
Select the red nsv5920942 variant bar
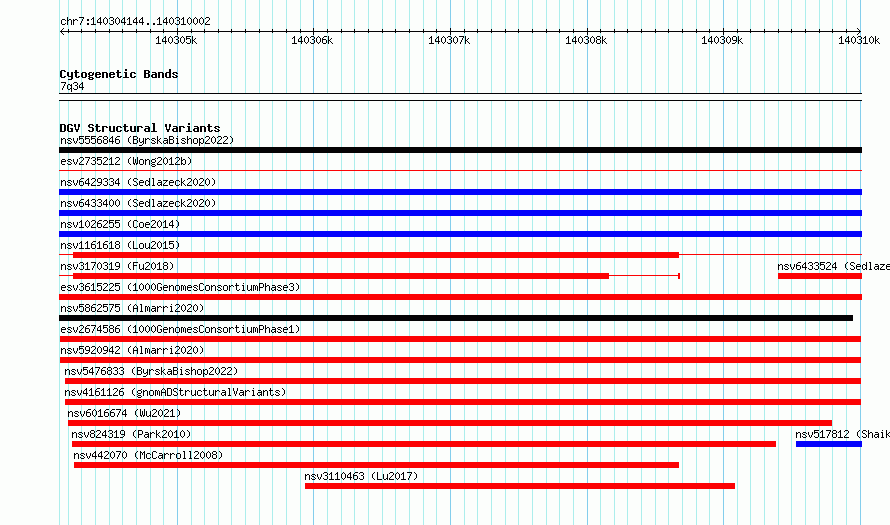(460, 360)
